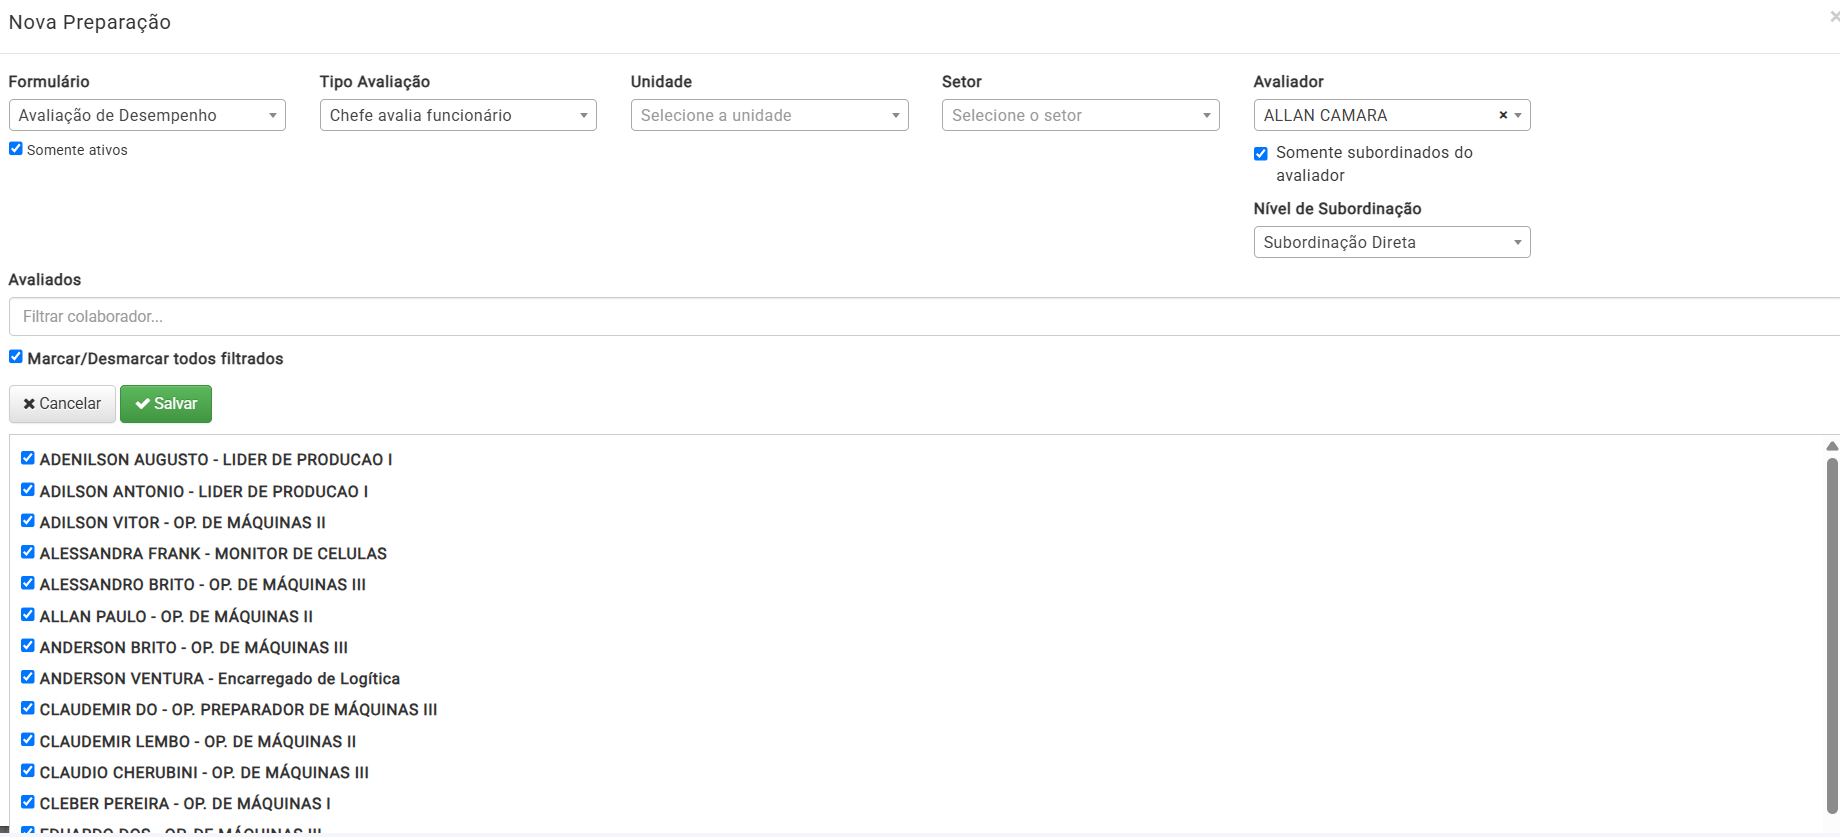Close the Nova Preparação dialog
This screenshot has height=837, width=1840.
(1833, 17)
